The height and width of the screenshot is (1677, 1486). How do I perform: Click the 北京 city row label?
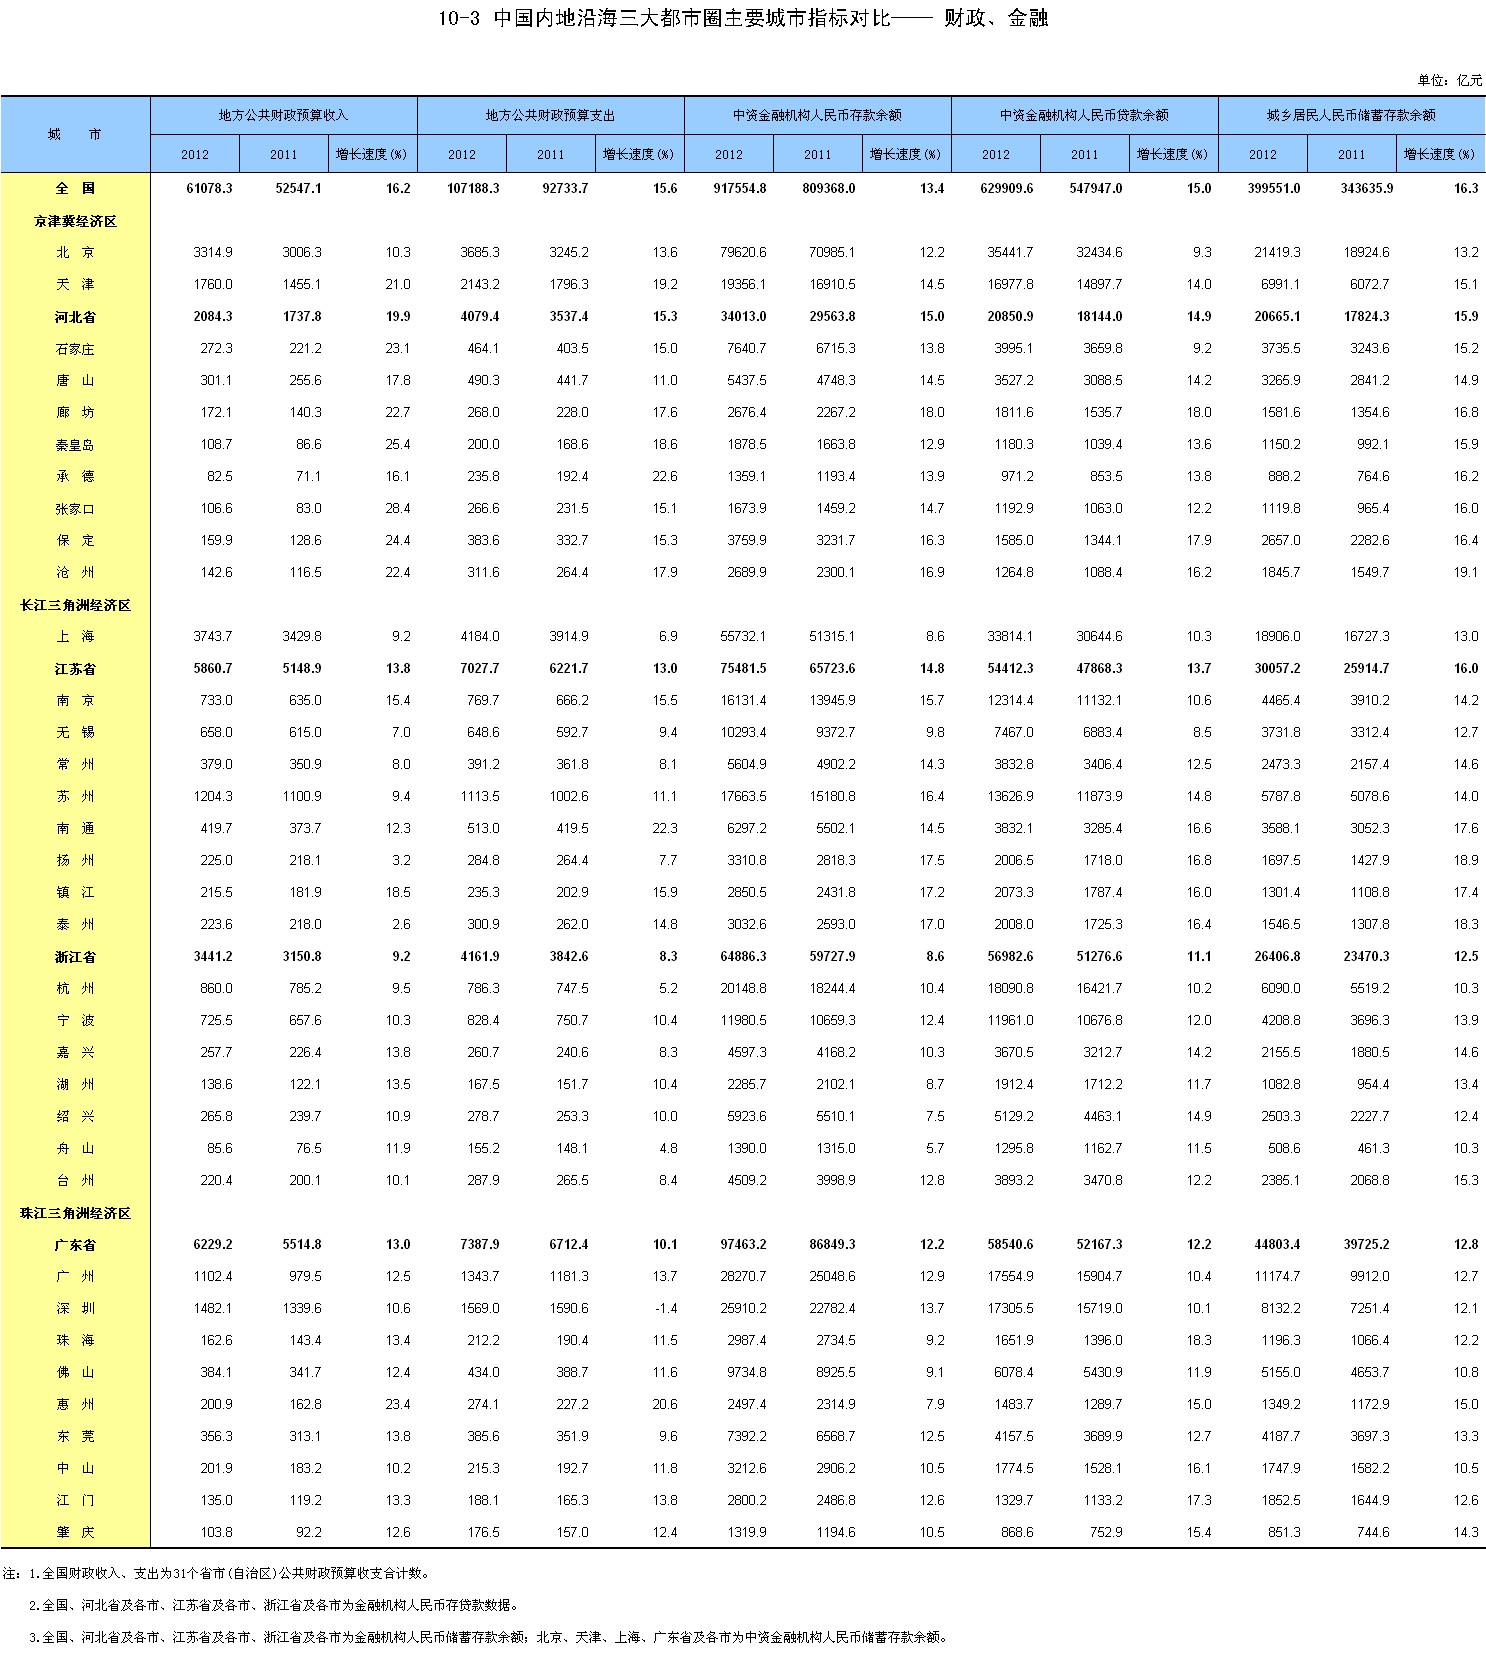coord(75,253)
